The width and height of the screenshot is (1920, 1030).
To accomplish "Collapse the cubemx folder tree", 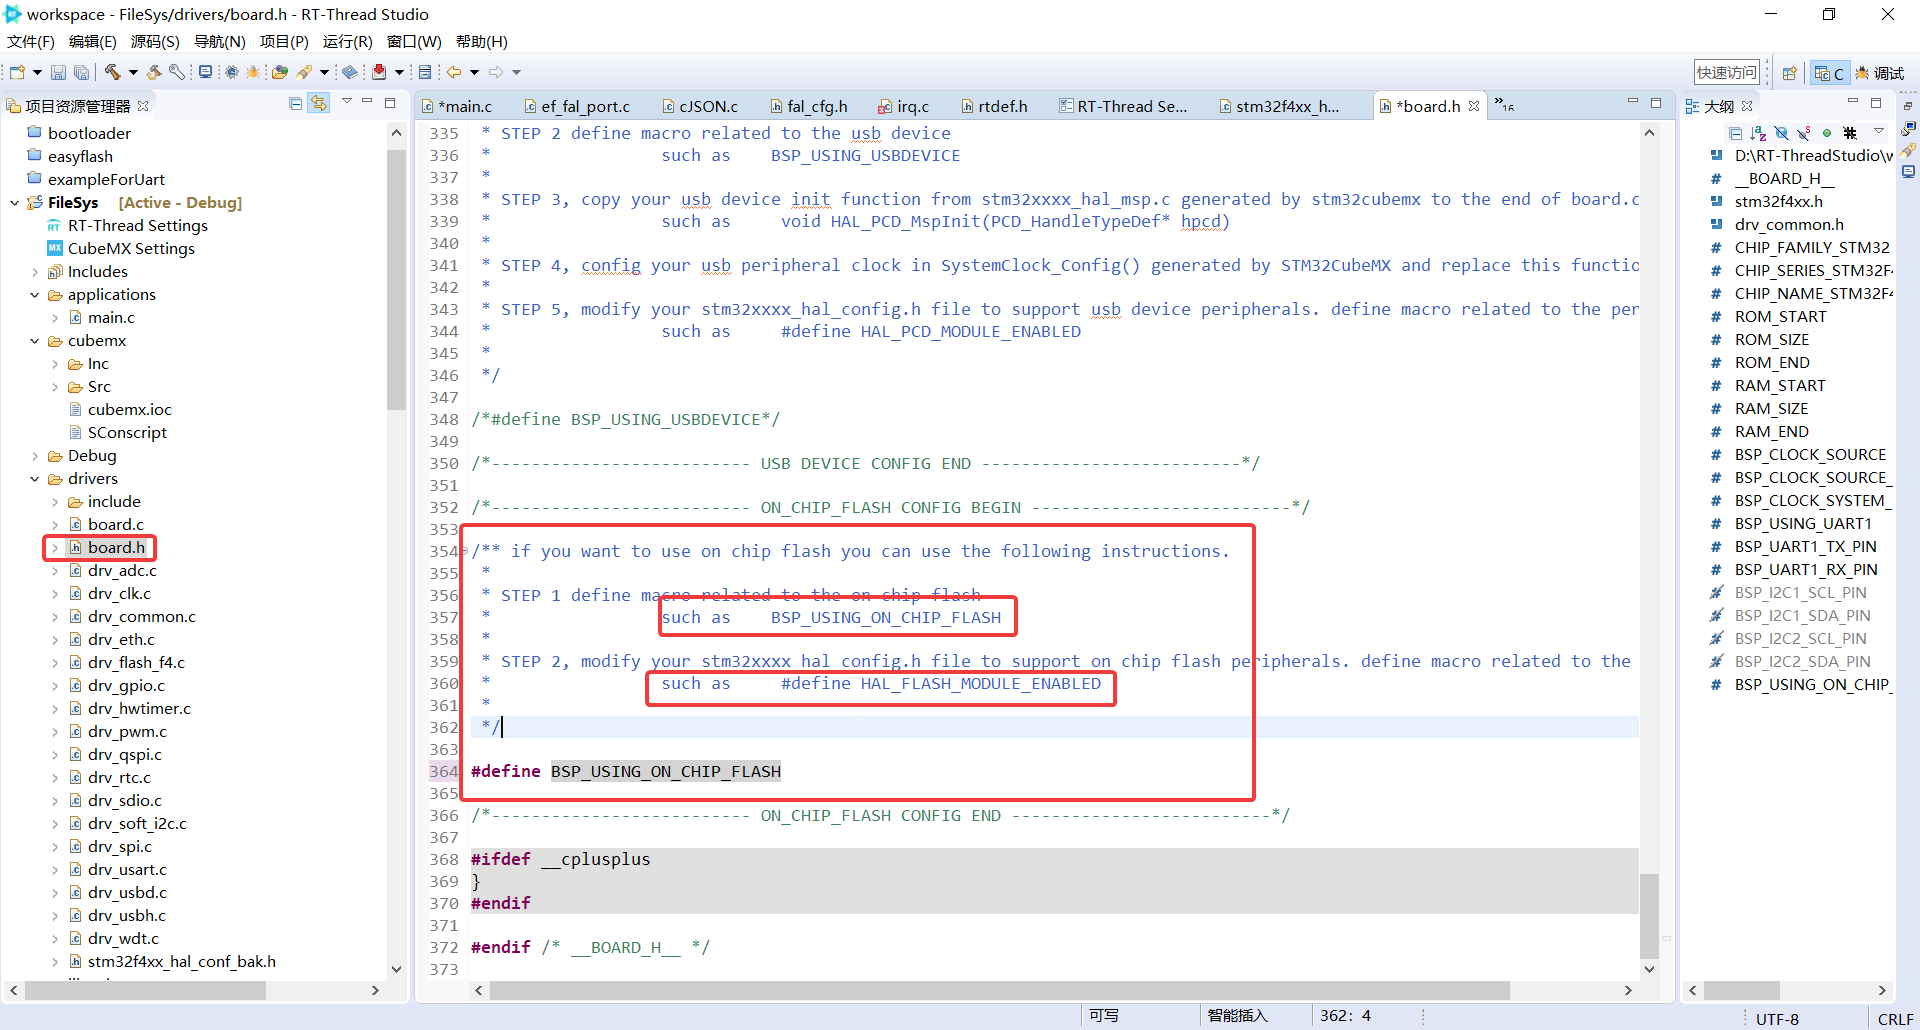I will (34, 340).
